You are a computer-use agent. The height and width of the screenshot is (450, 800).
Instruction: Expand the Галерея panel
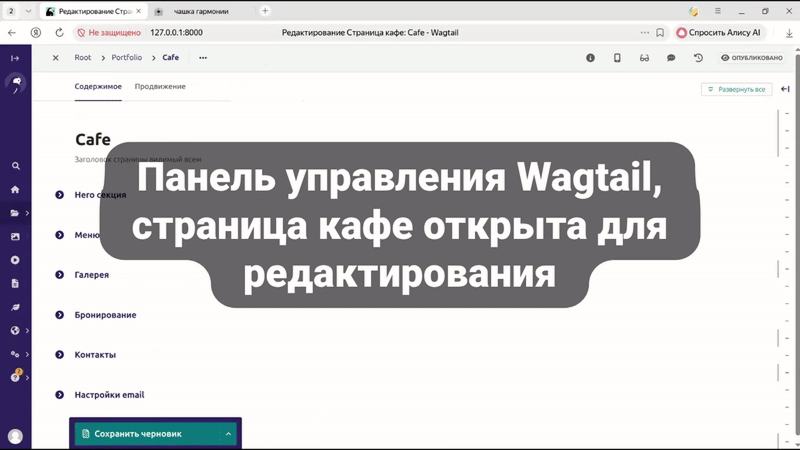click(60, 274)
